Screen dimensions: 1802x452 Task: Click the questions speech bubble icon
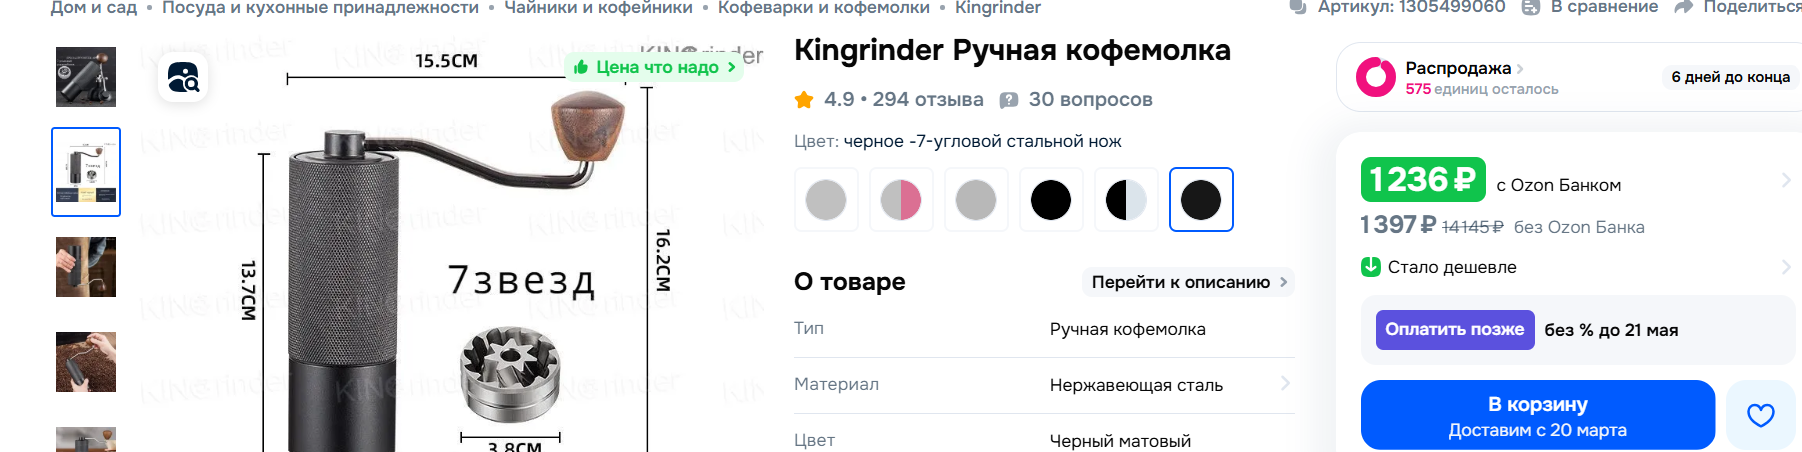[1009, 100]
